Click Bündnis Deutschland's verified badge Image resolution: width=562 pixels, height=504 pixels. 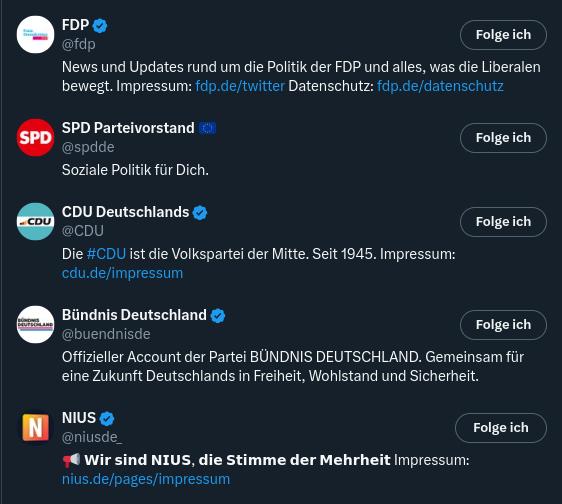coord(218,316)
